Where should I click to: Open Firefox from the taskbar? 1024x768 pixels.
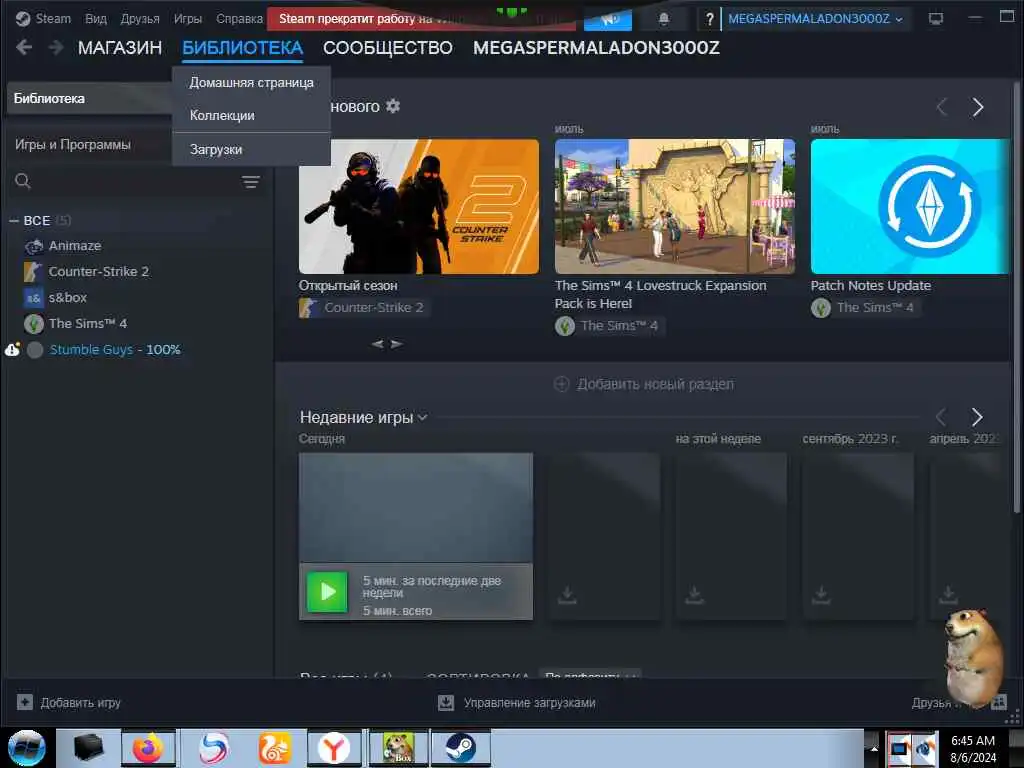[148, 748]
